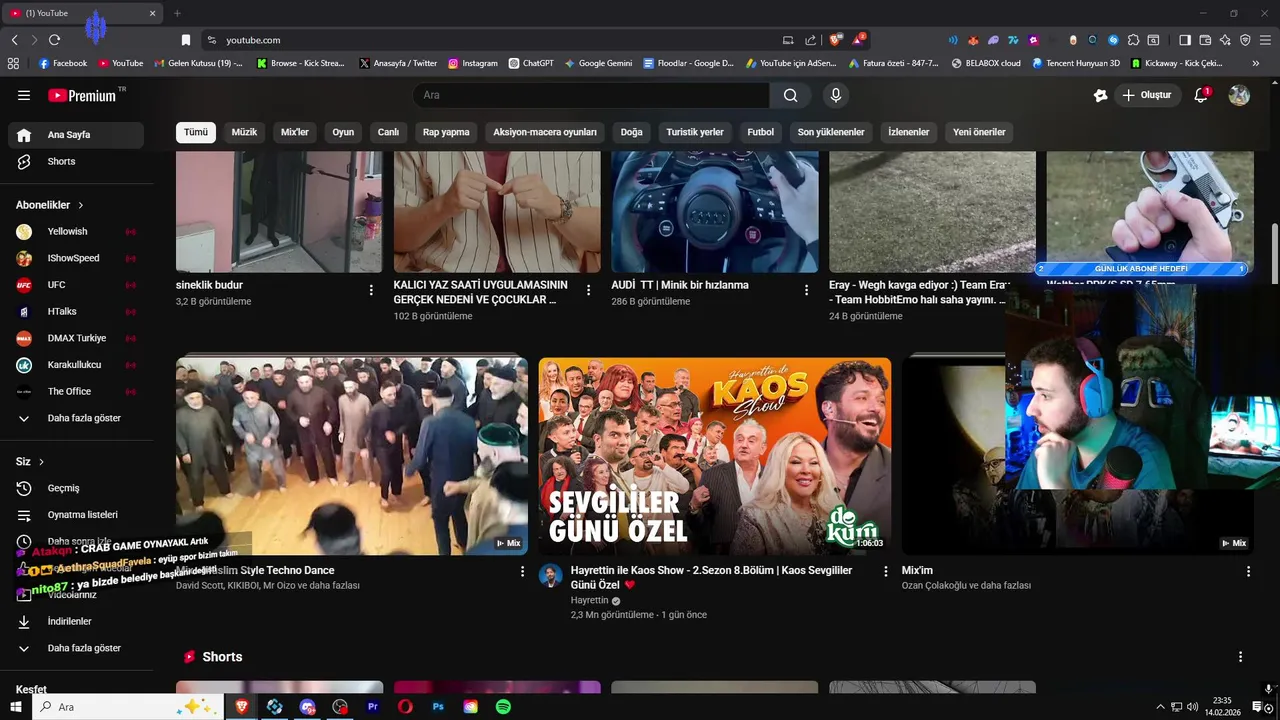Select the Oyun filter chip
This screenshot has width=1280, height=720.
coord(343,132)
